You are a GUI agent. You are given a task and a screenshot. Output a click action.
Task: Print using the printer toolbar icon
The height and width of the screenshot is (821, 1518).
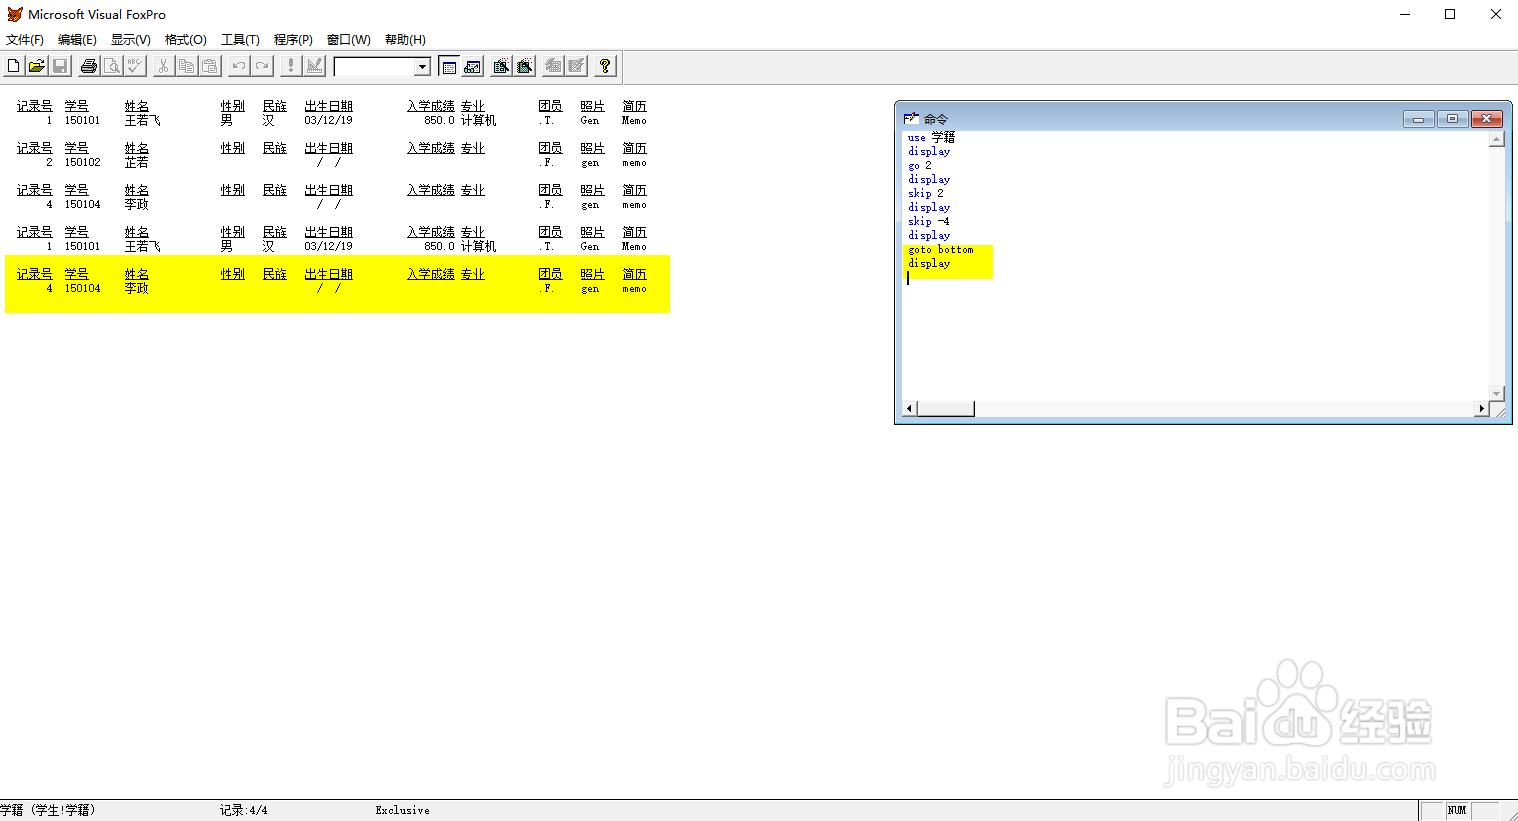point(89,66)
